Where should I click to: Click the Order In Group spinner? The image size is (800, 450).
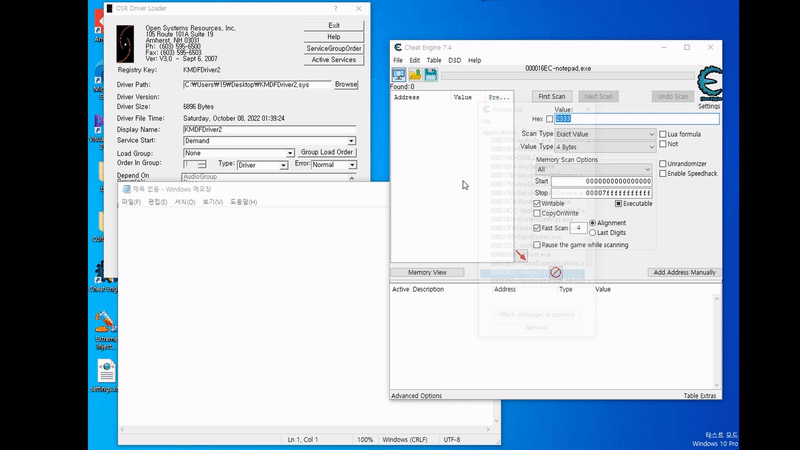point(202,164)
